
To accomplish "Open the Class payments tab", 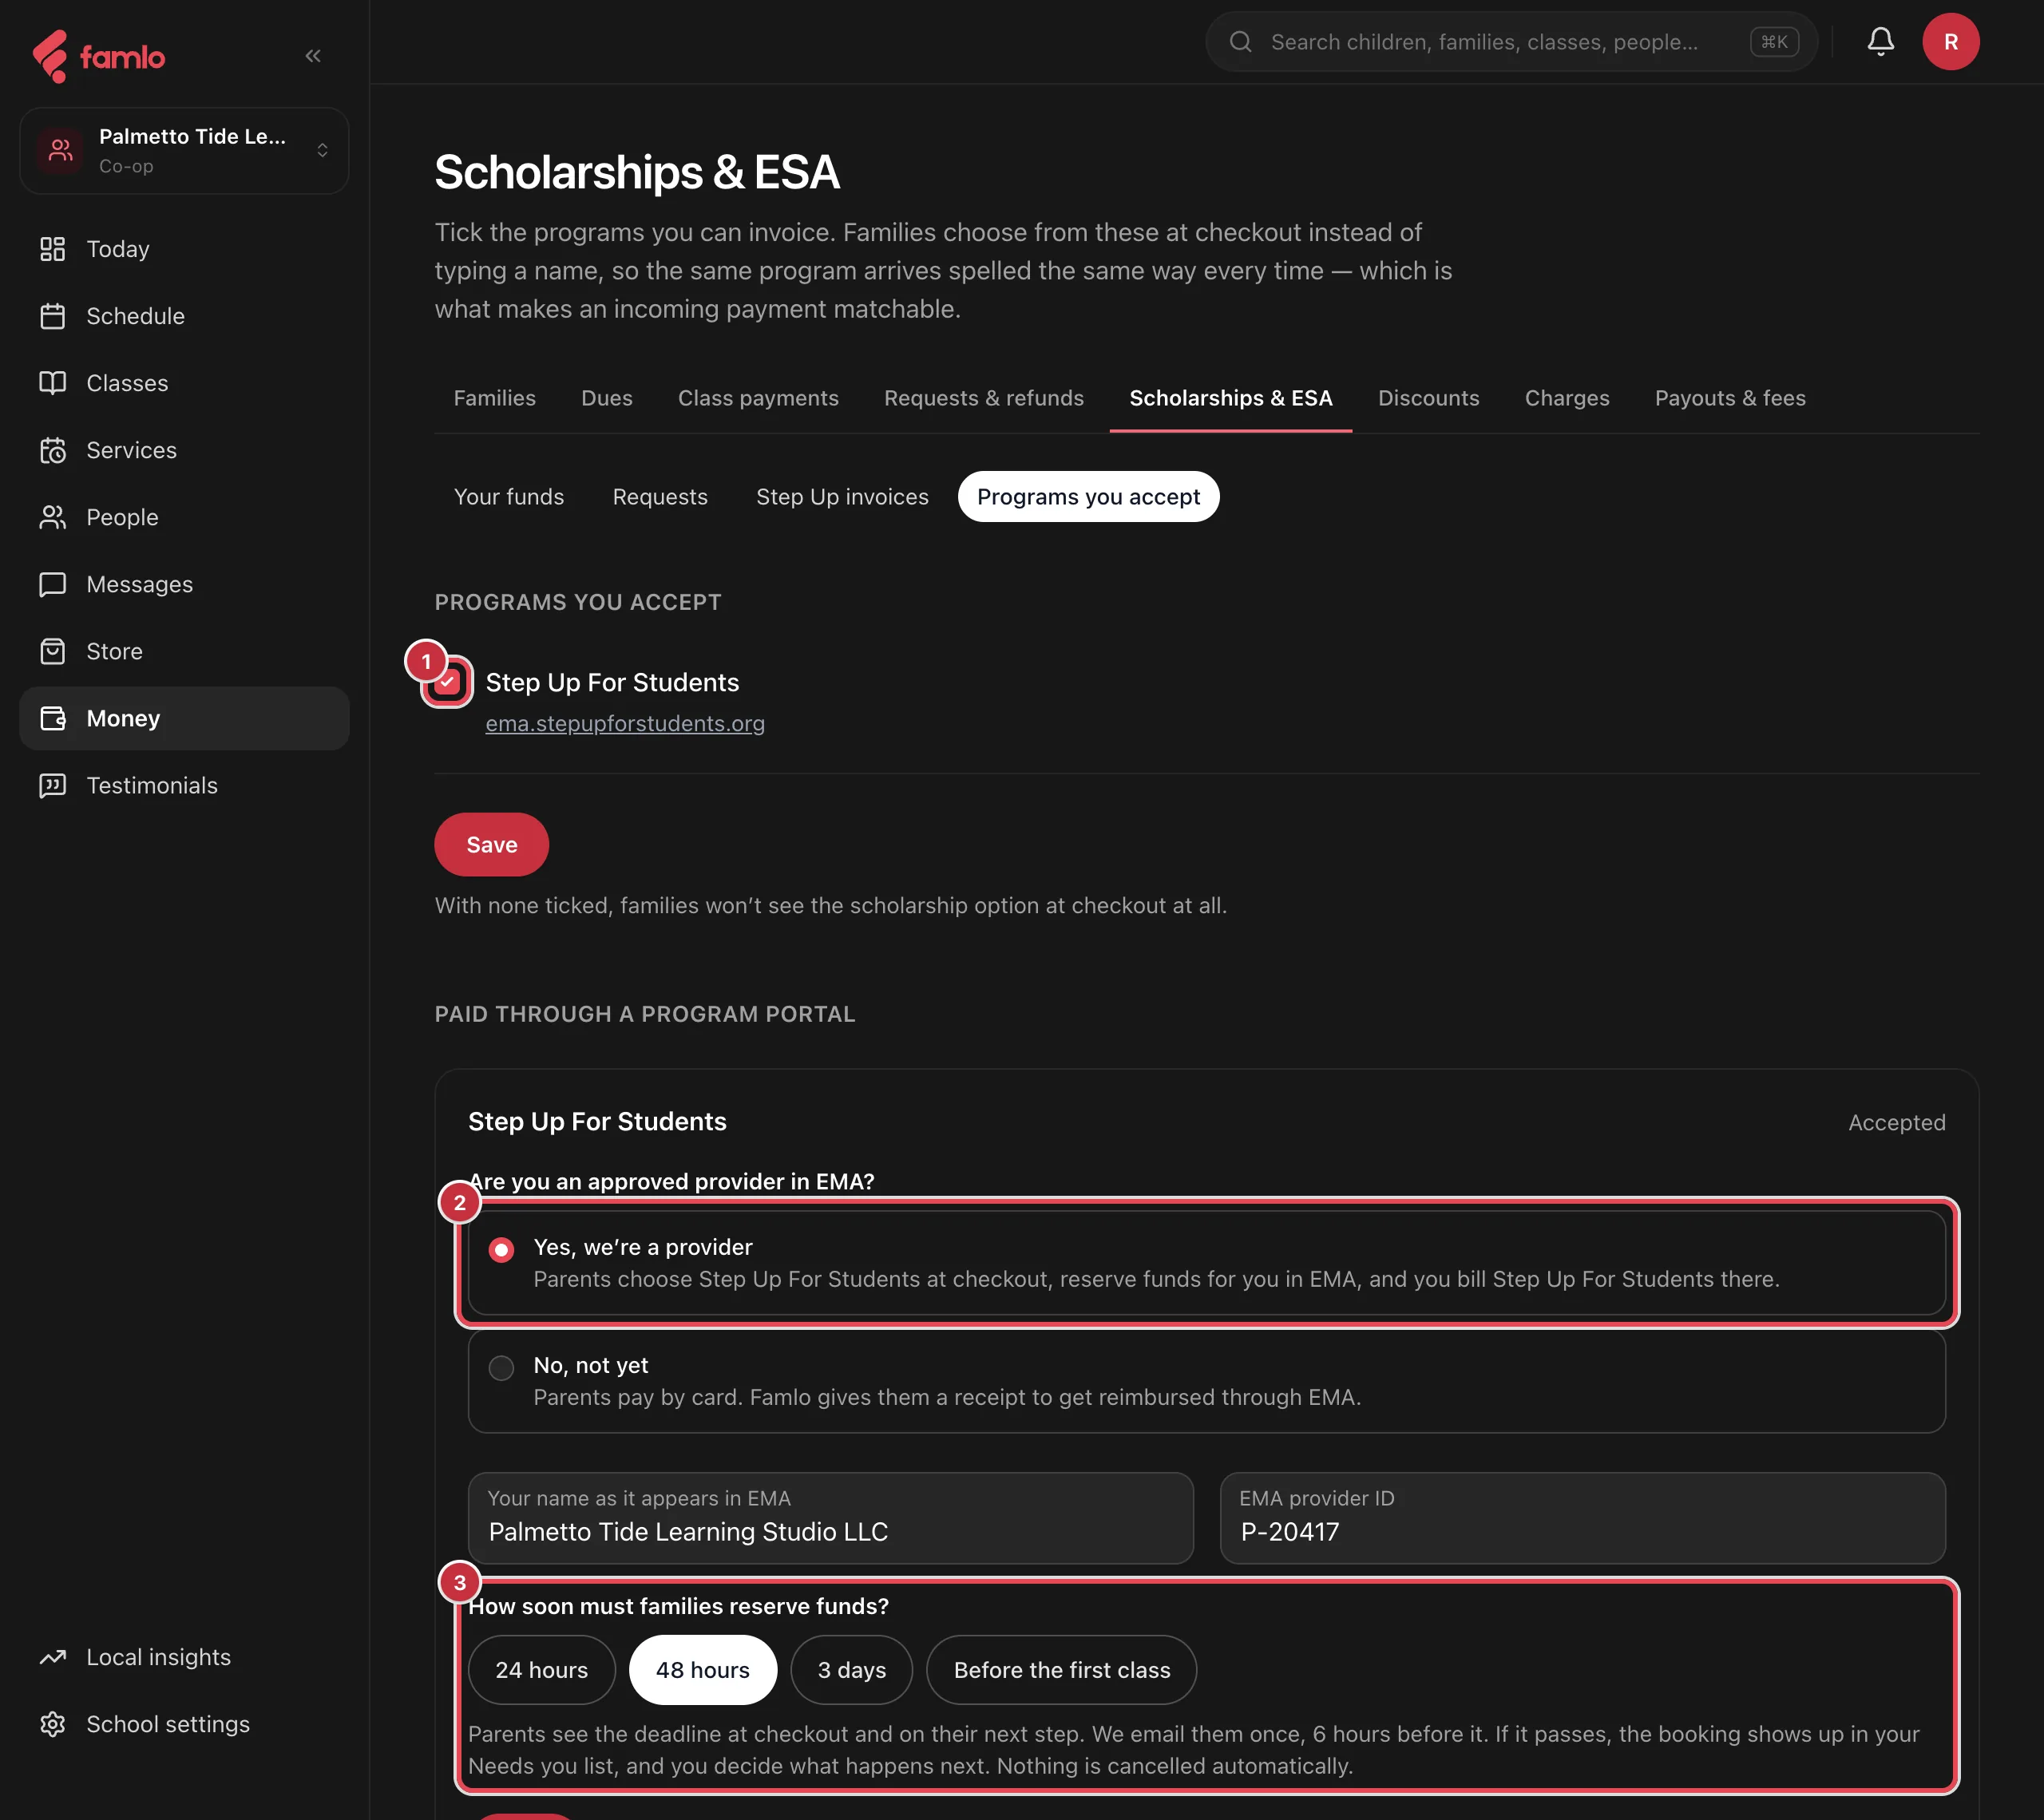I will click(758, 398).
